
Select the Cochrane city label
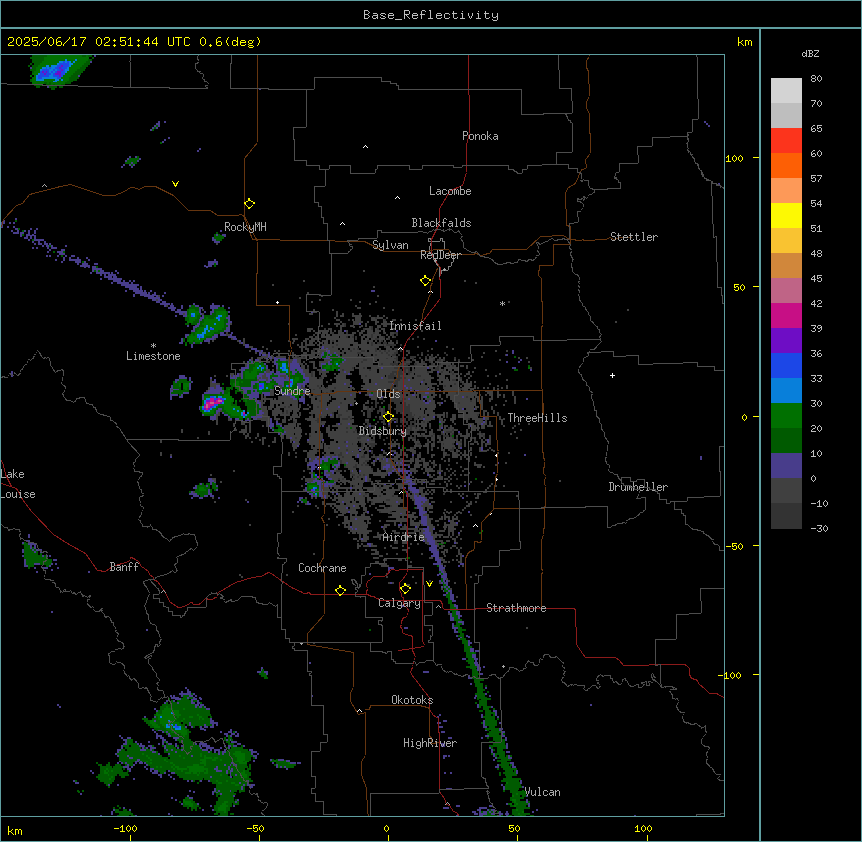click(x=322, y=568)
